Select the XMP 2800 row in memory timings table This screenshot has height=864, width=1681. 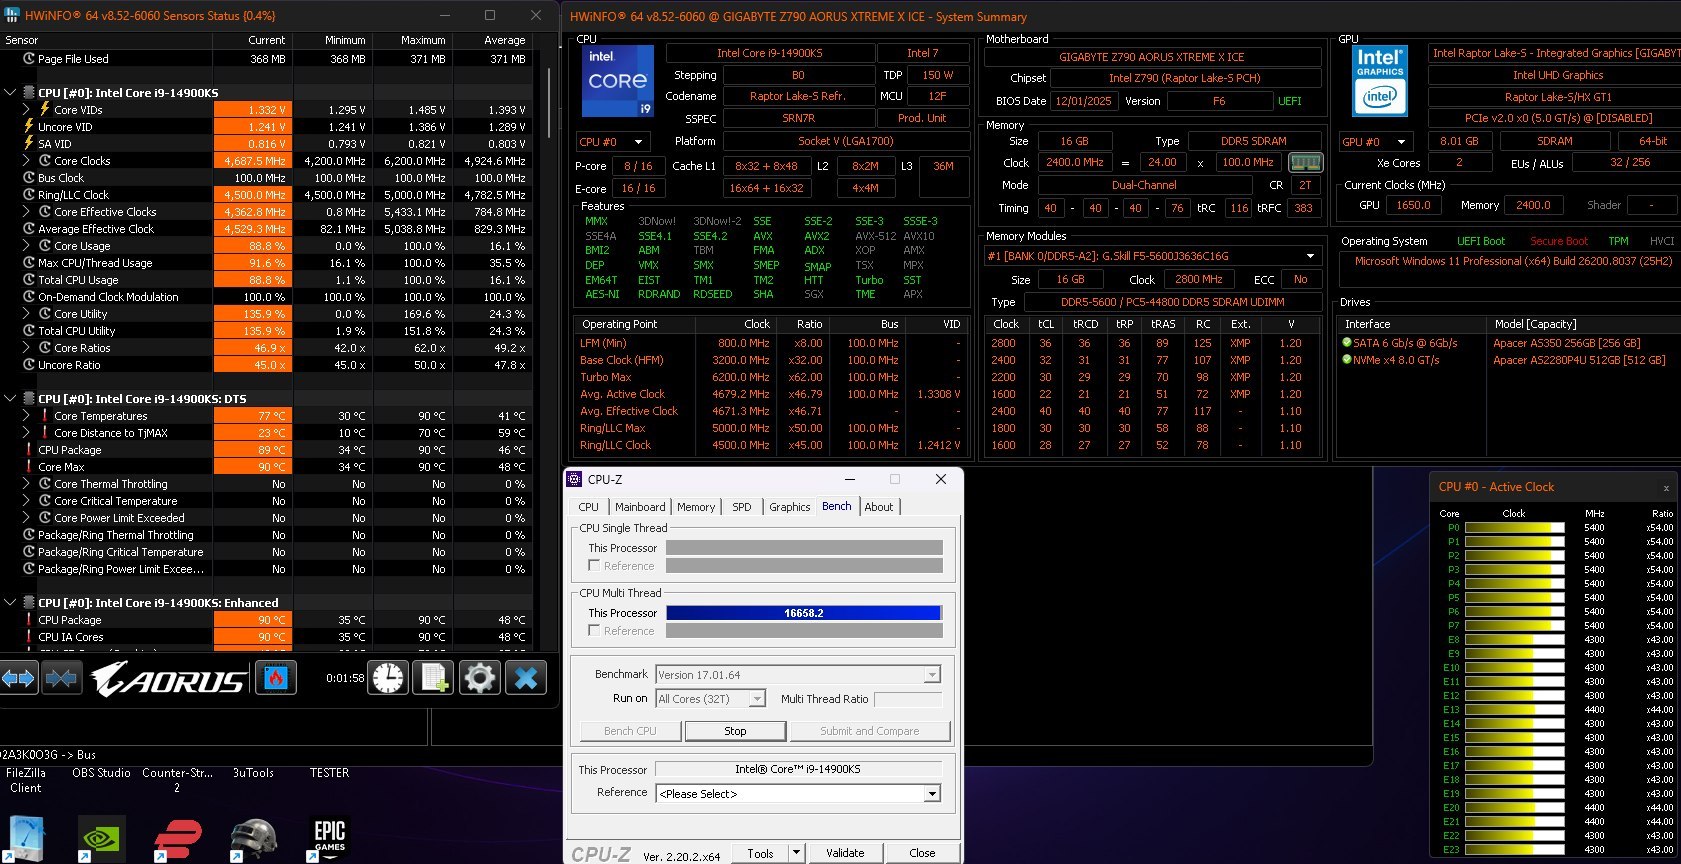point(1155,343)
